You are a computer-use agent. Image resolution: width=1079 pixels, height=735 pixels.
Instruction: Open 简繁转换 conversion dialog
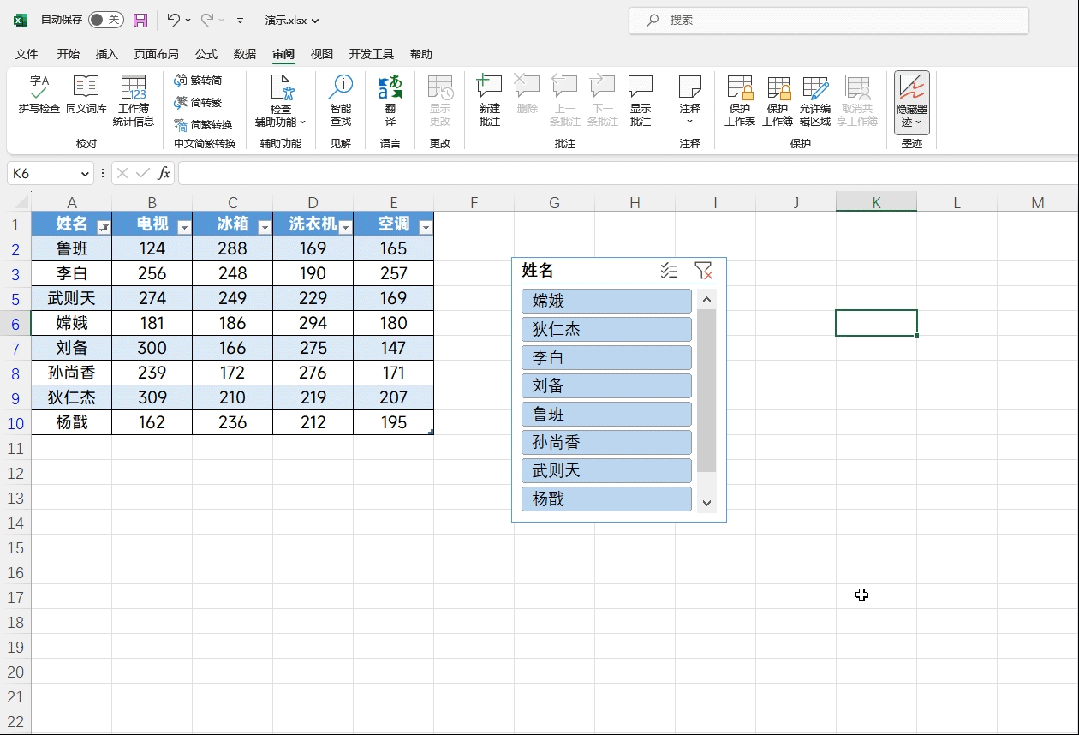point(203,125)
